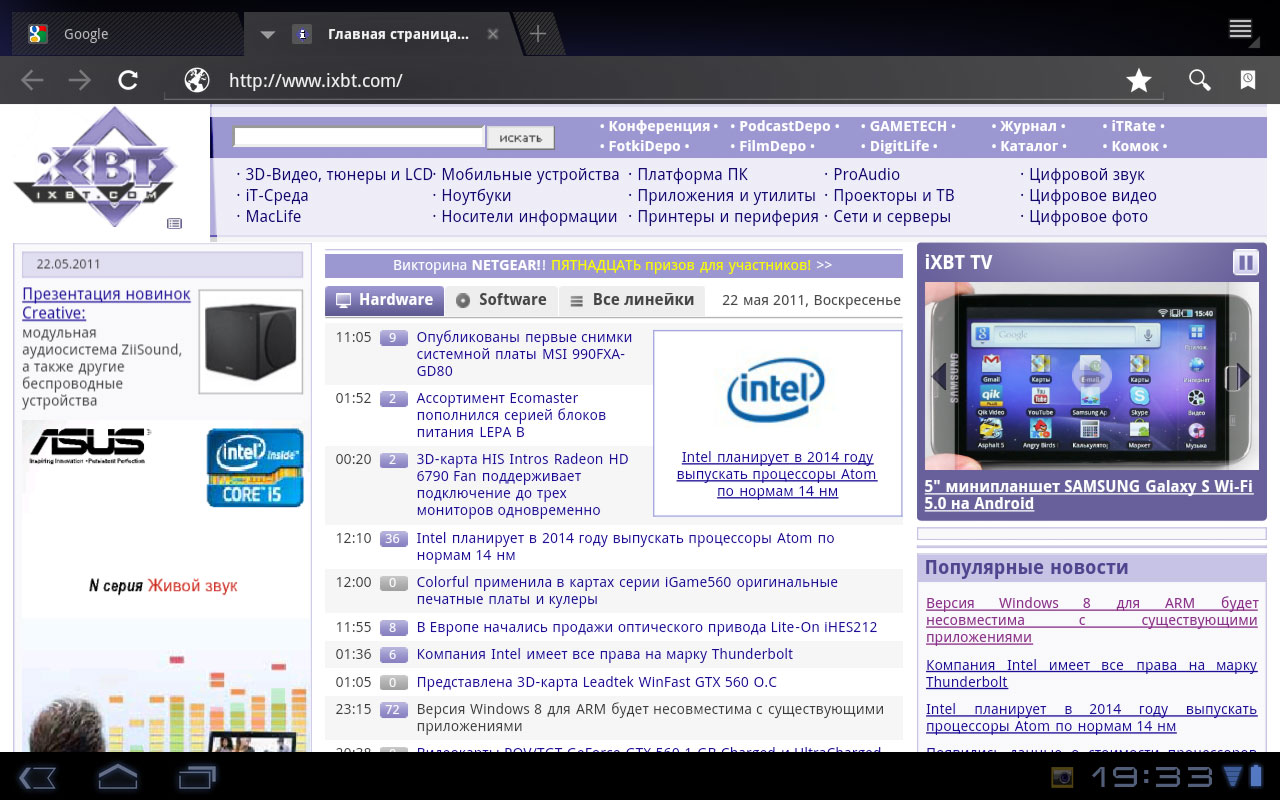This screenshot has width=1280, height=800.
Task: Go to the previous iXBT TV slide
Action: tap(939, 376)
